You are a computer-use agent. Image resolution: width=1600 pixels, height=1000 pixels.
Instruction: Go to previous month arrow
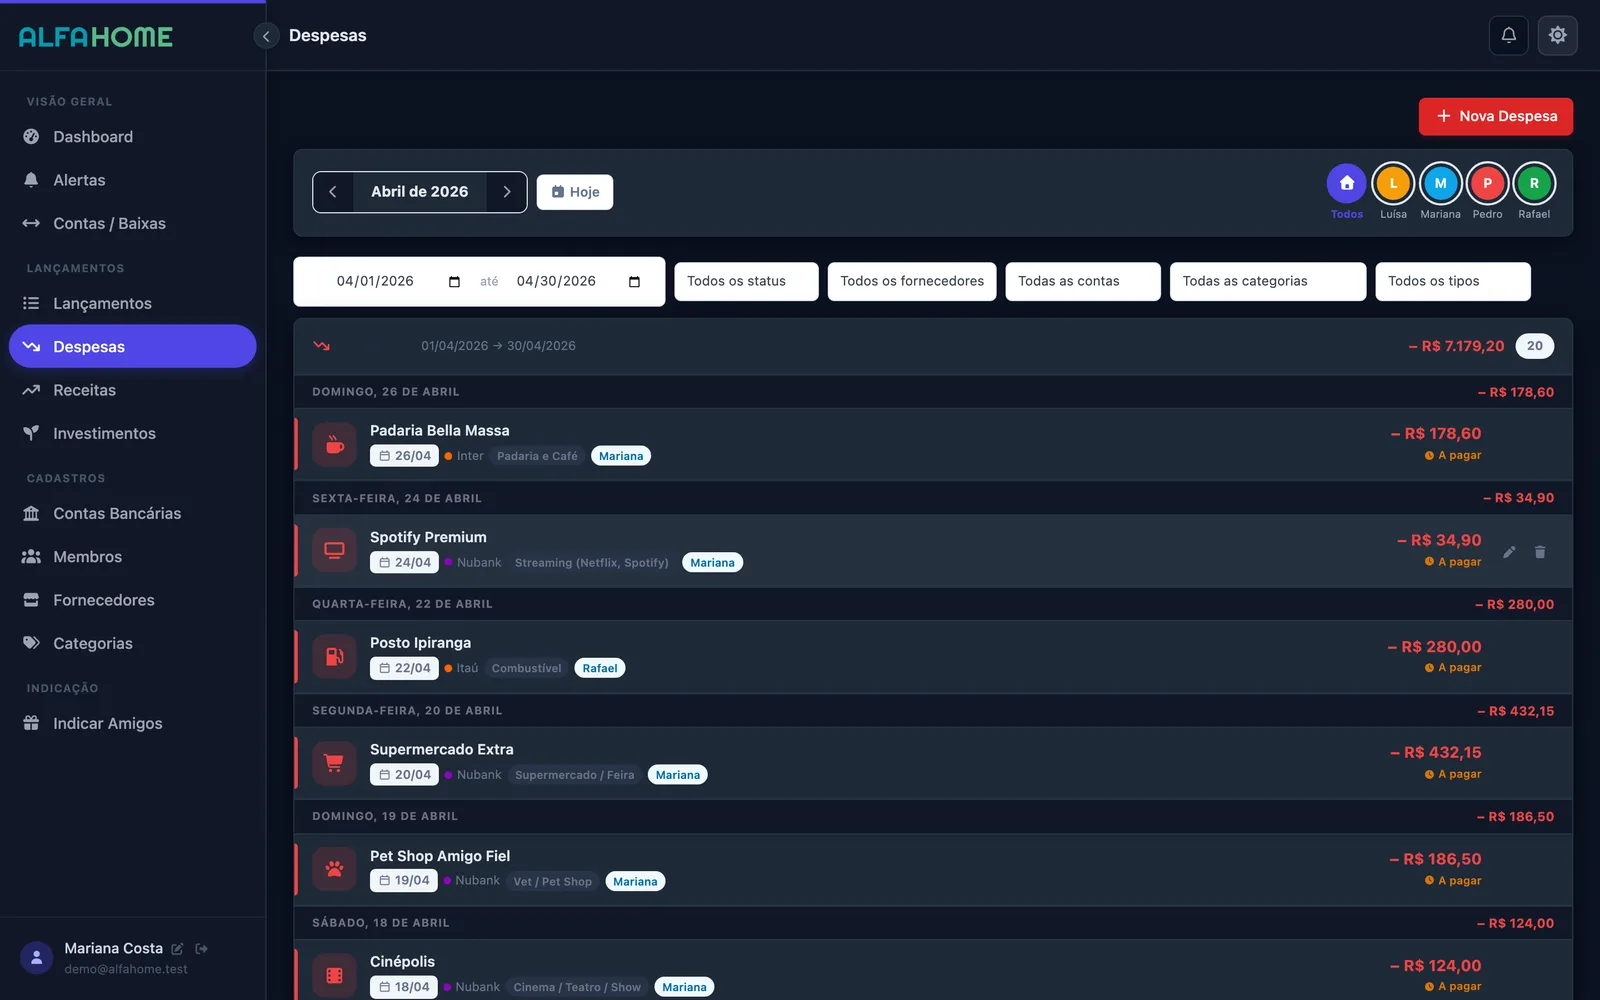(333, 192)
